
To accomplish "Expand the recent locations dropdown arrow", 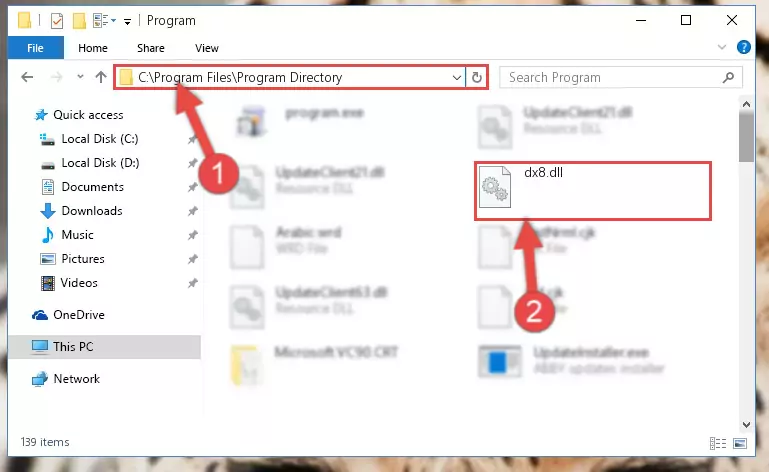I will pyautogui.click(x=80, y=77).
